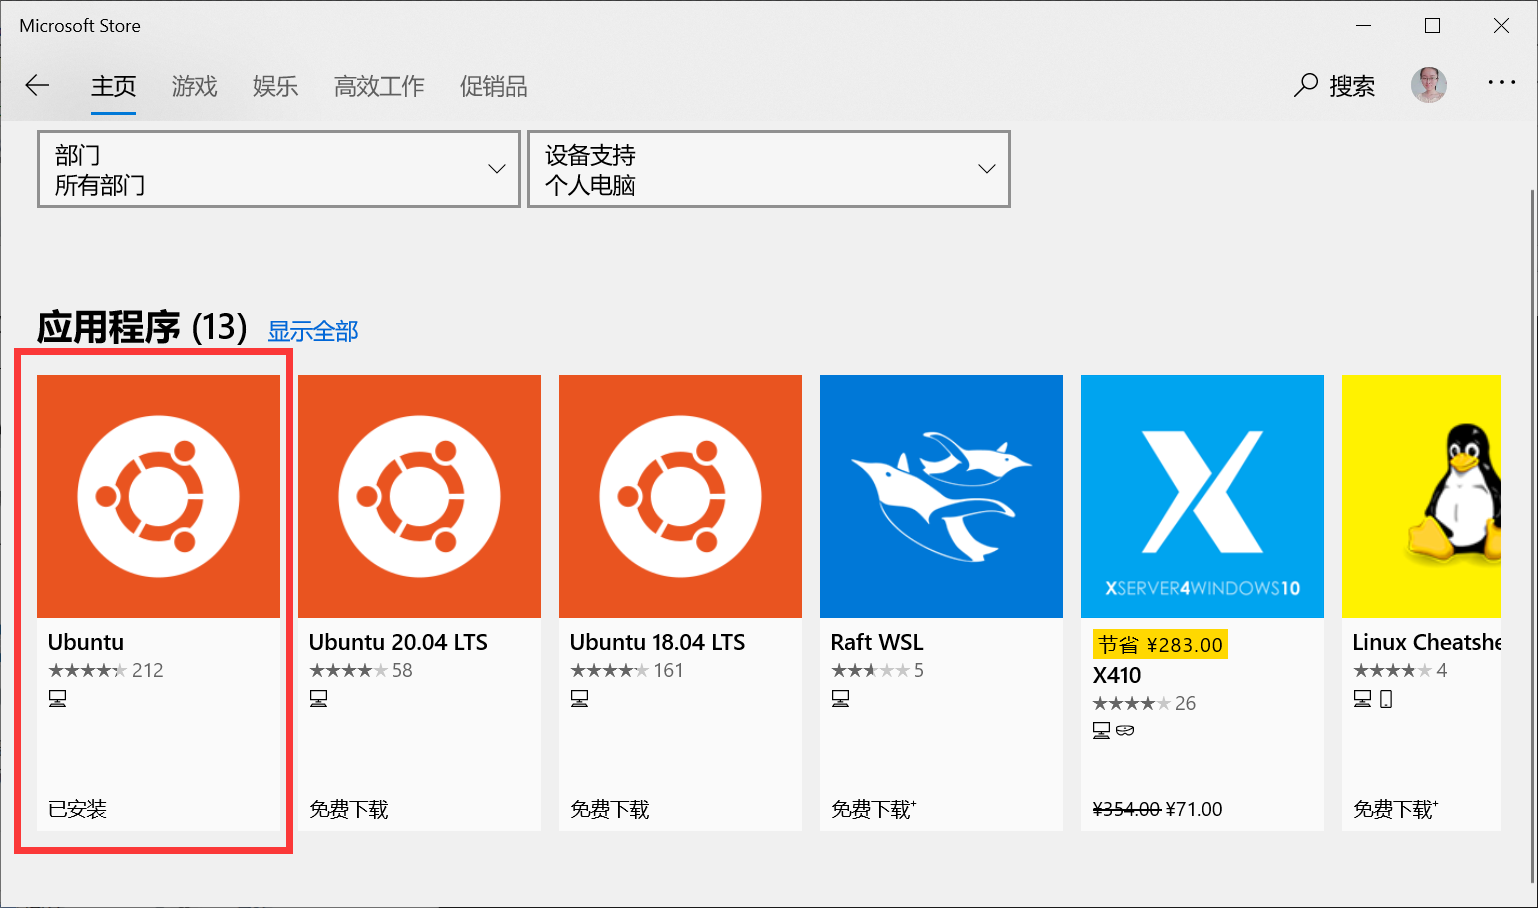Switch to the 促销品 tab

493,87
